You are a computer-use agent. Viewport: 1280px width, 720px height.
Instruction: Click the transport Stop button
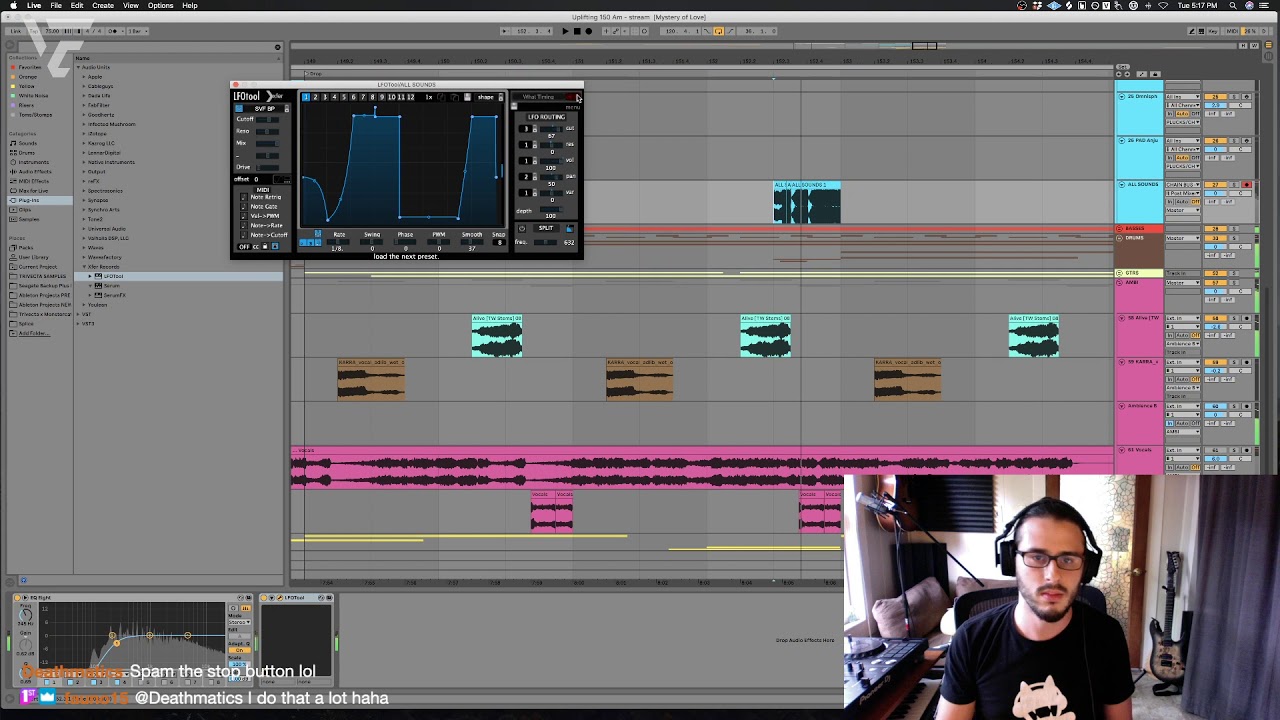pyautogui.click(x=576, y=31)
